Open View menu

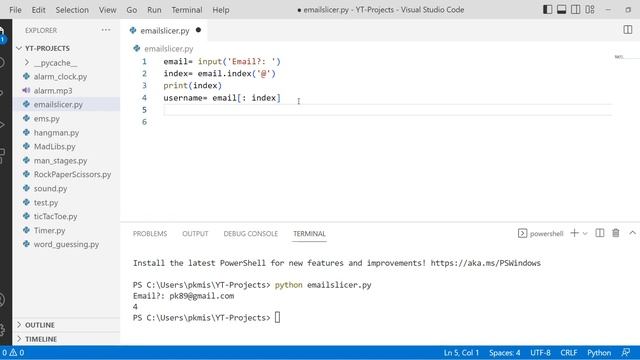point(107,10)
